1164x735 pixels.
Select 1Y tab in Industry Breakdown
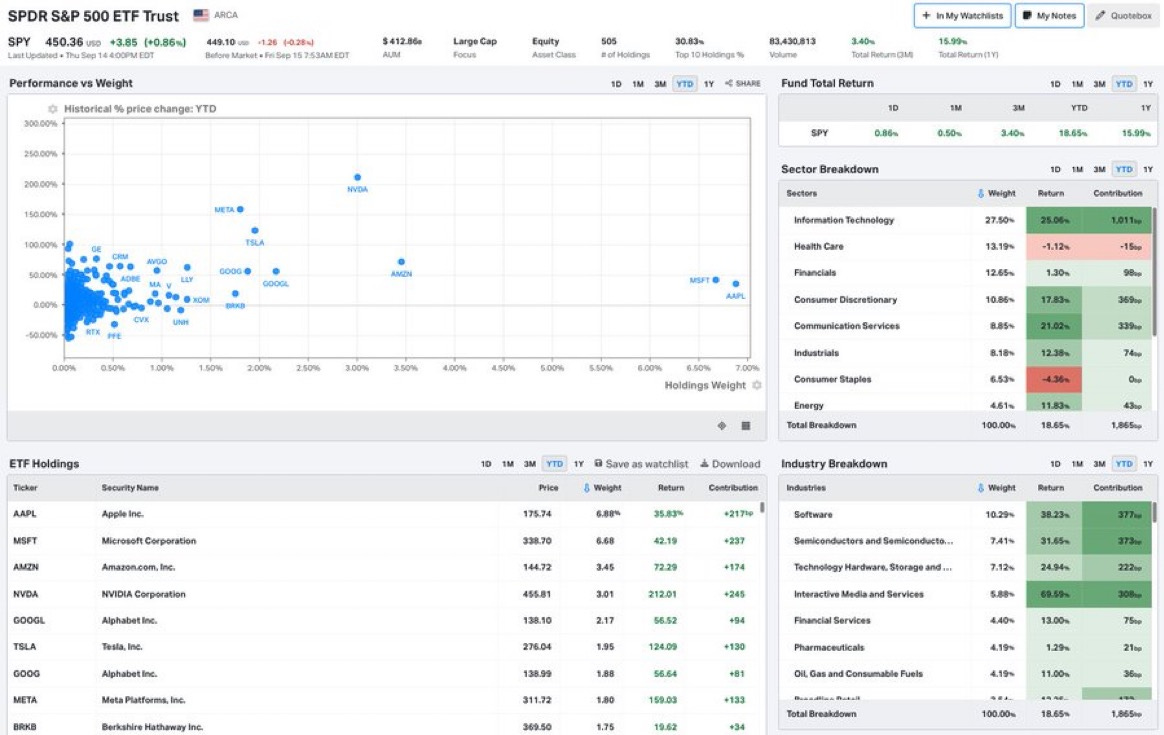(1148, 463)
